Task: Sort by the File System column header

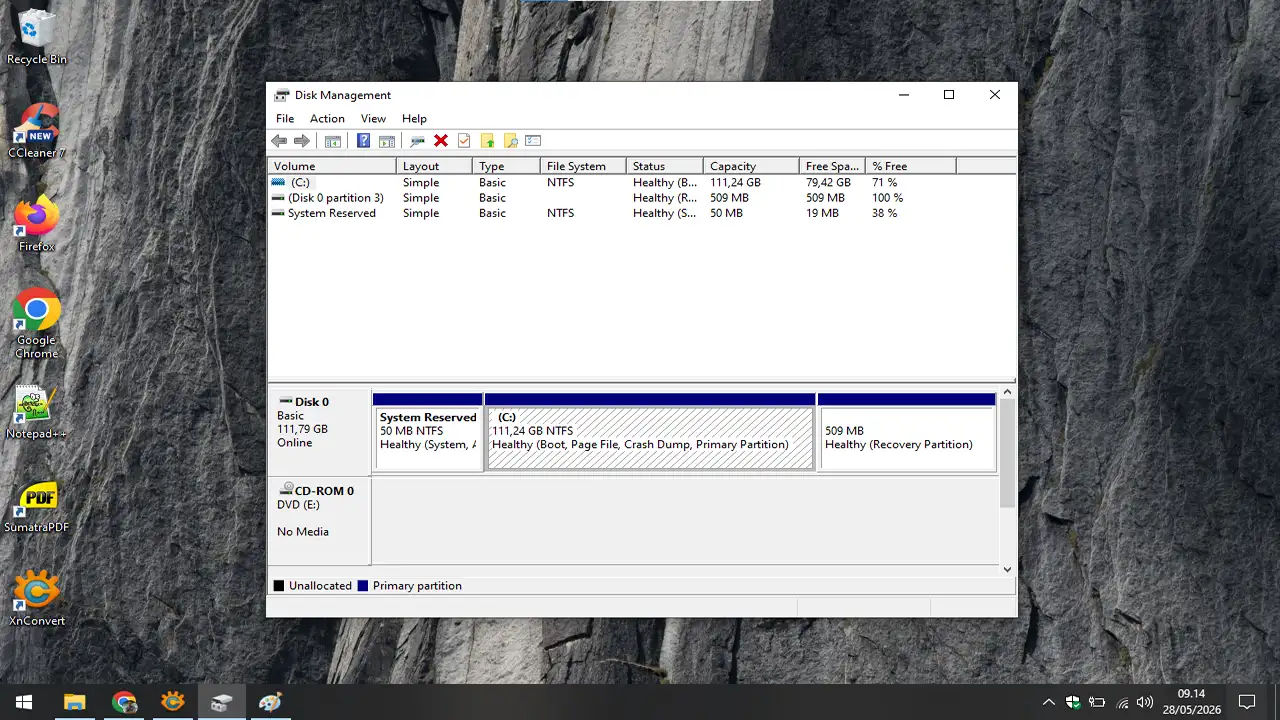Action: (x=583, y=166)
